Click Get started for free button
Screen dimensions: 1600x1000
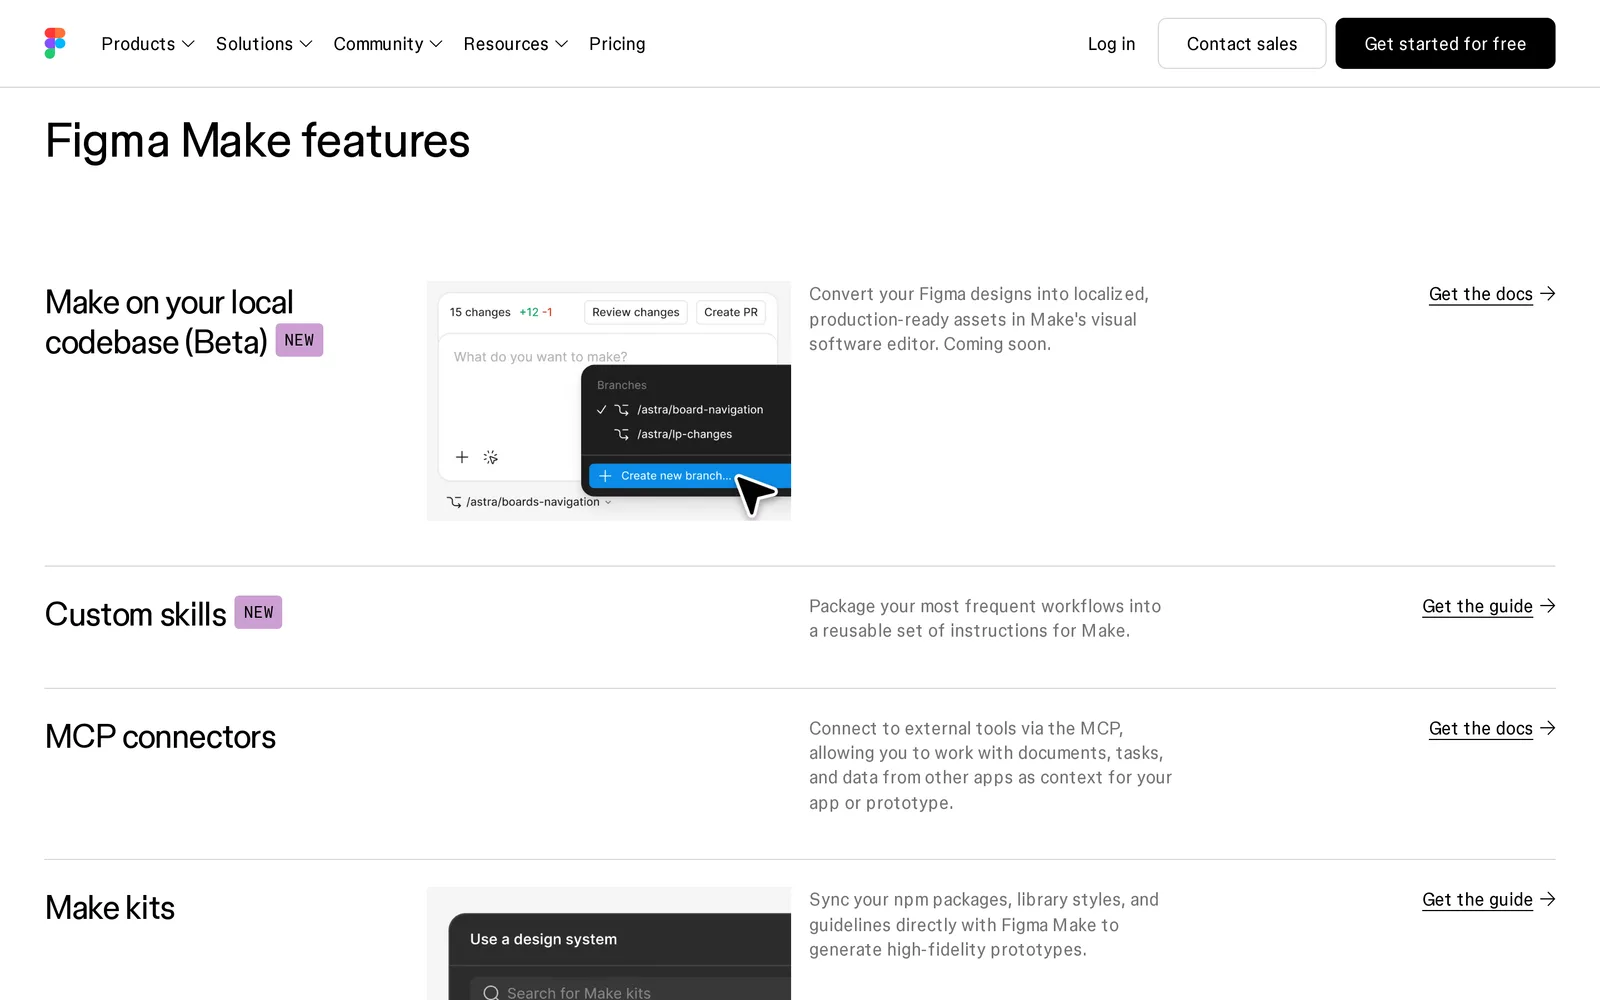pyautogui.click(x=1445, y=43)
